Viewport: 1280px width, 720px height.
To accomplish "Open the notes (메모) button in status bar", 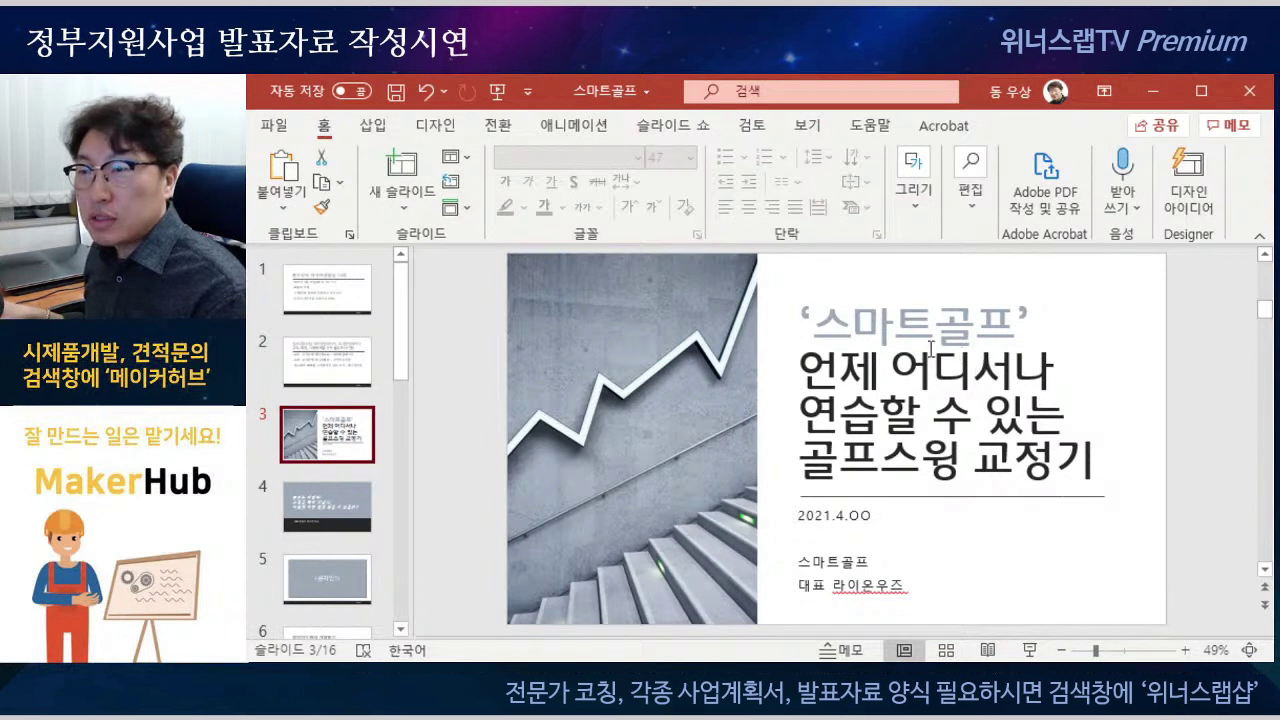I will click(841, 650).
